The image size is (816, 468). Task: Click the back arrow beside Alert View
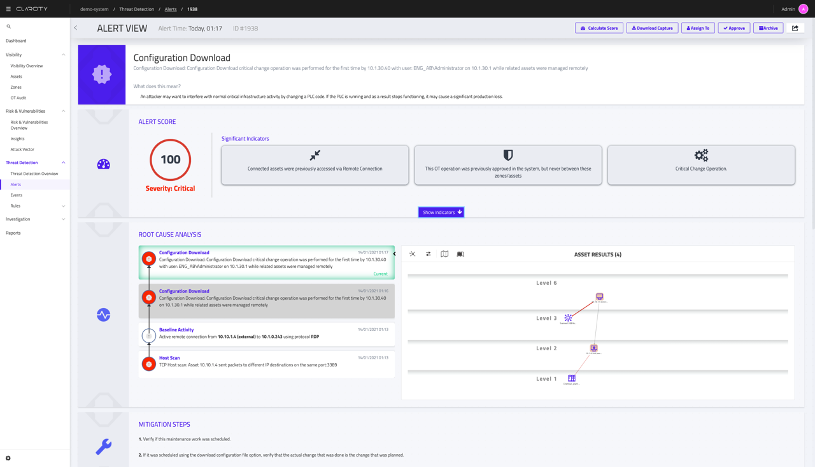point(75,28)
